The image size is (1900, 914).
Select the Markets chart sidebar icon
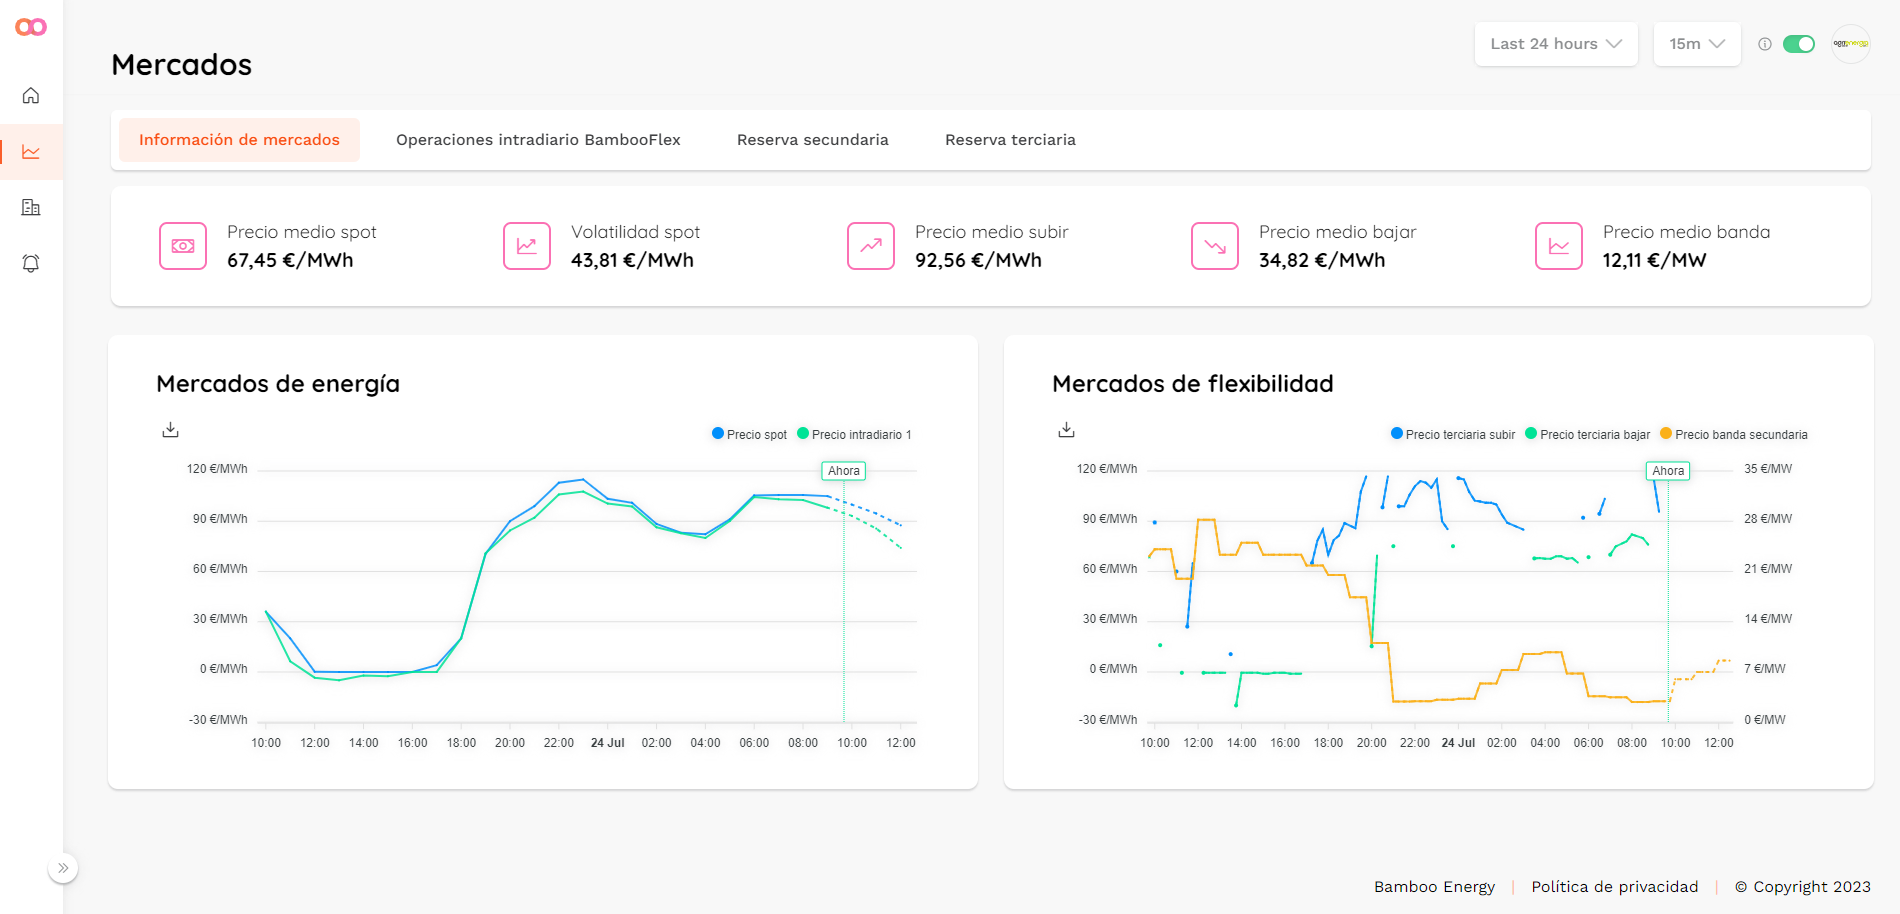[x=31, y=152]
